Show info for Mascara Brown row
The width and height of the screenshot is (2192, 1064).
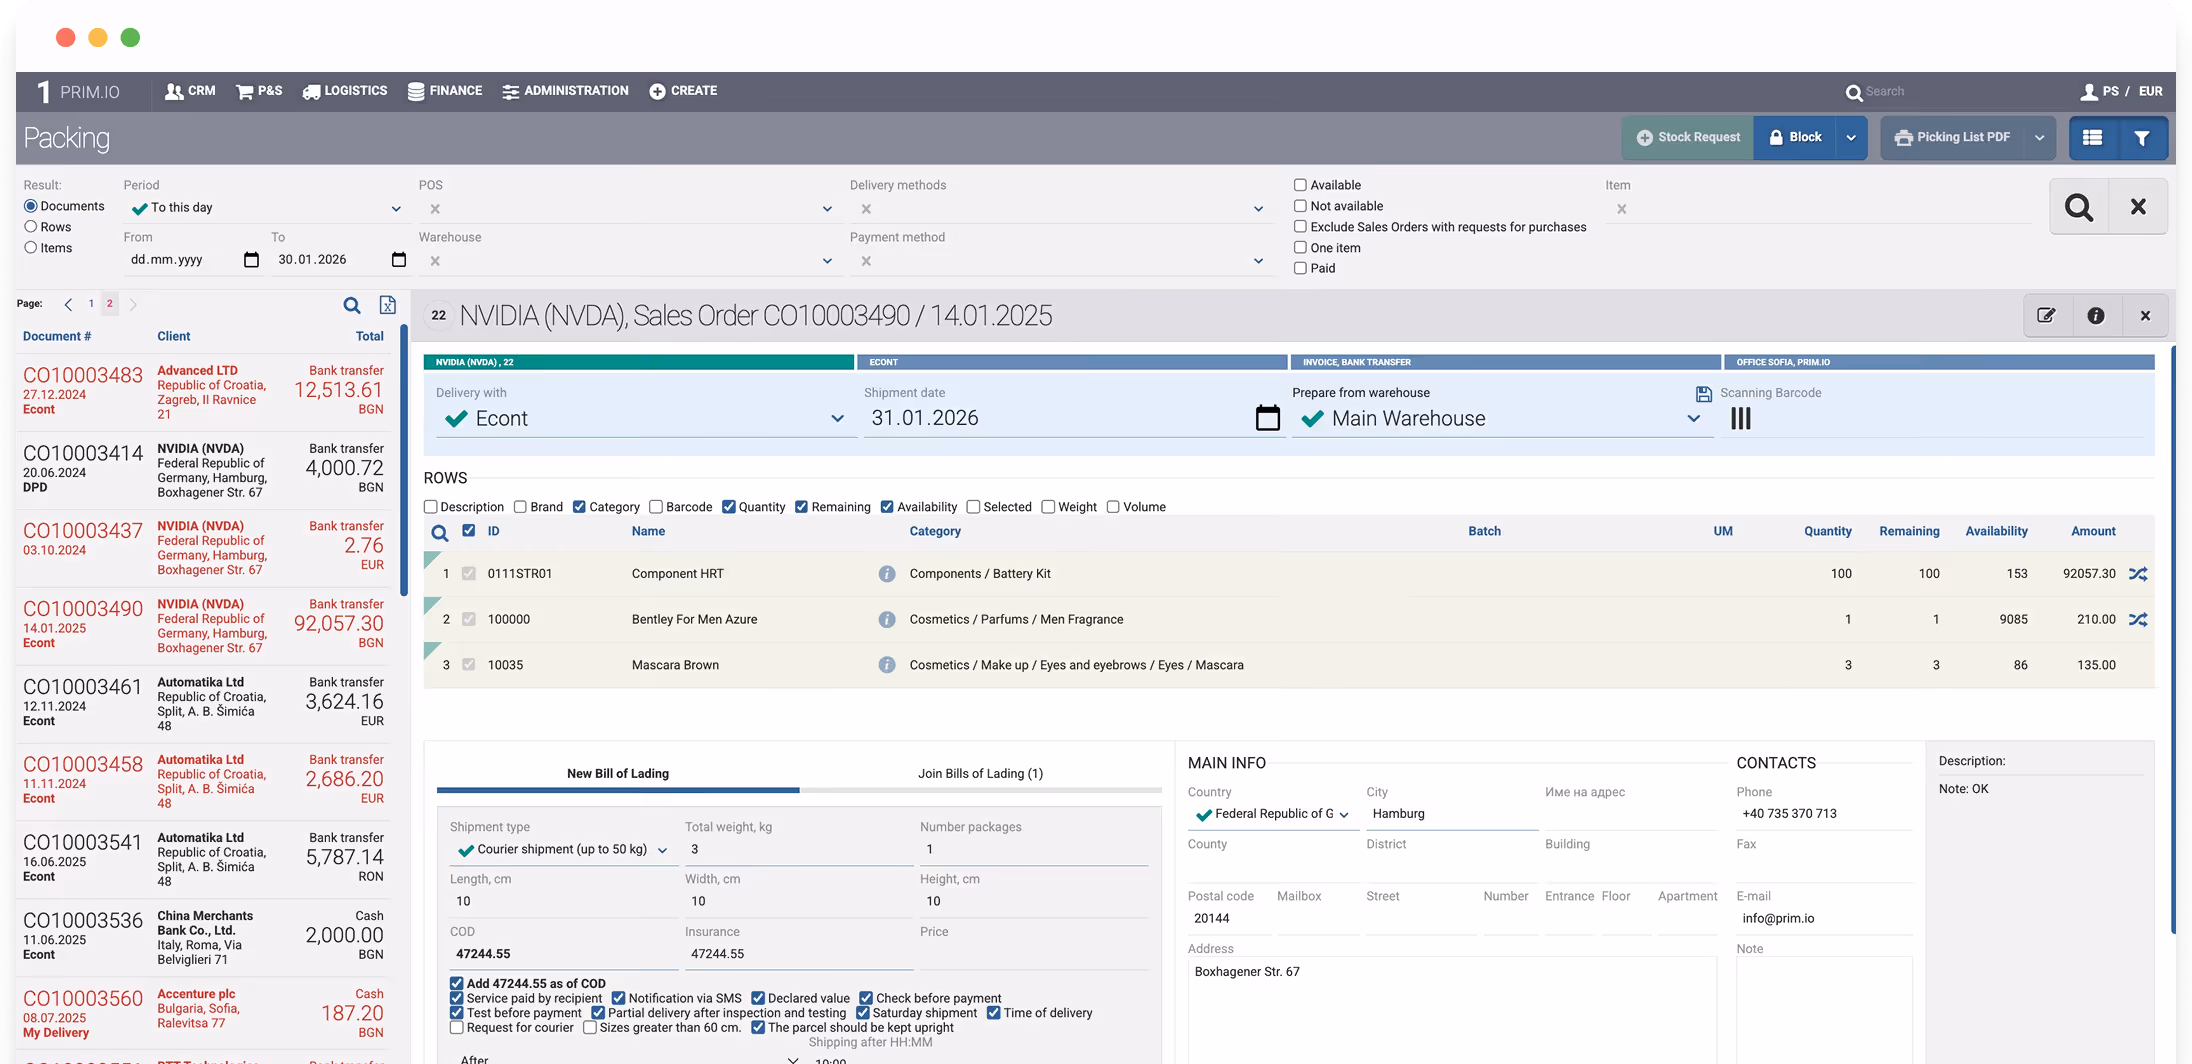click(887, 665)
